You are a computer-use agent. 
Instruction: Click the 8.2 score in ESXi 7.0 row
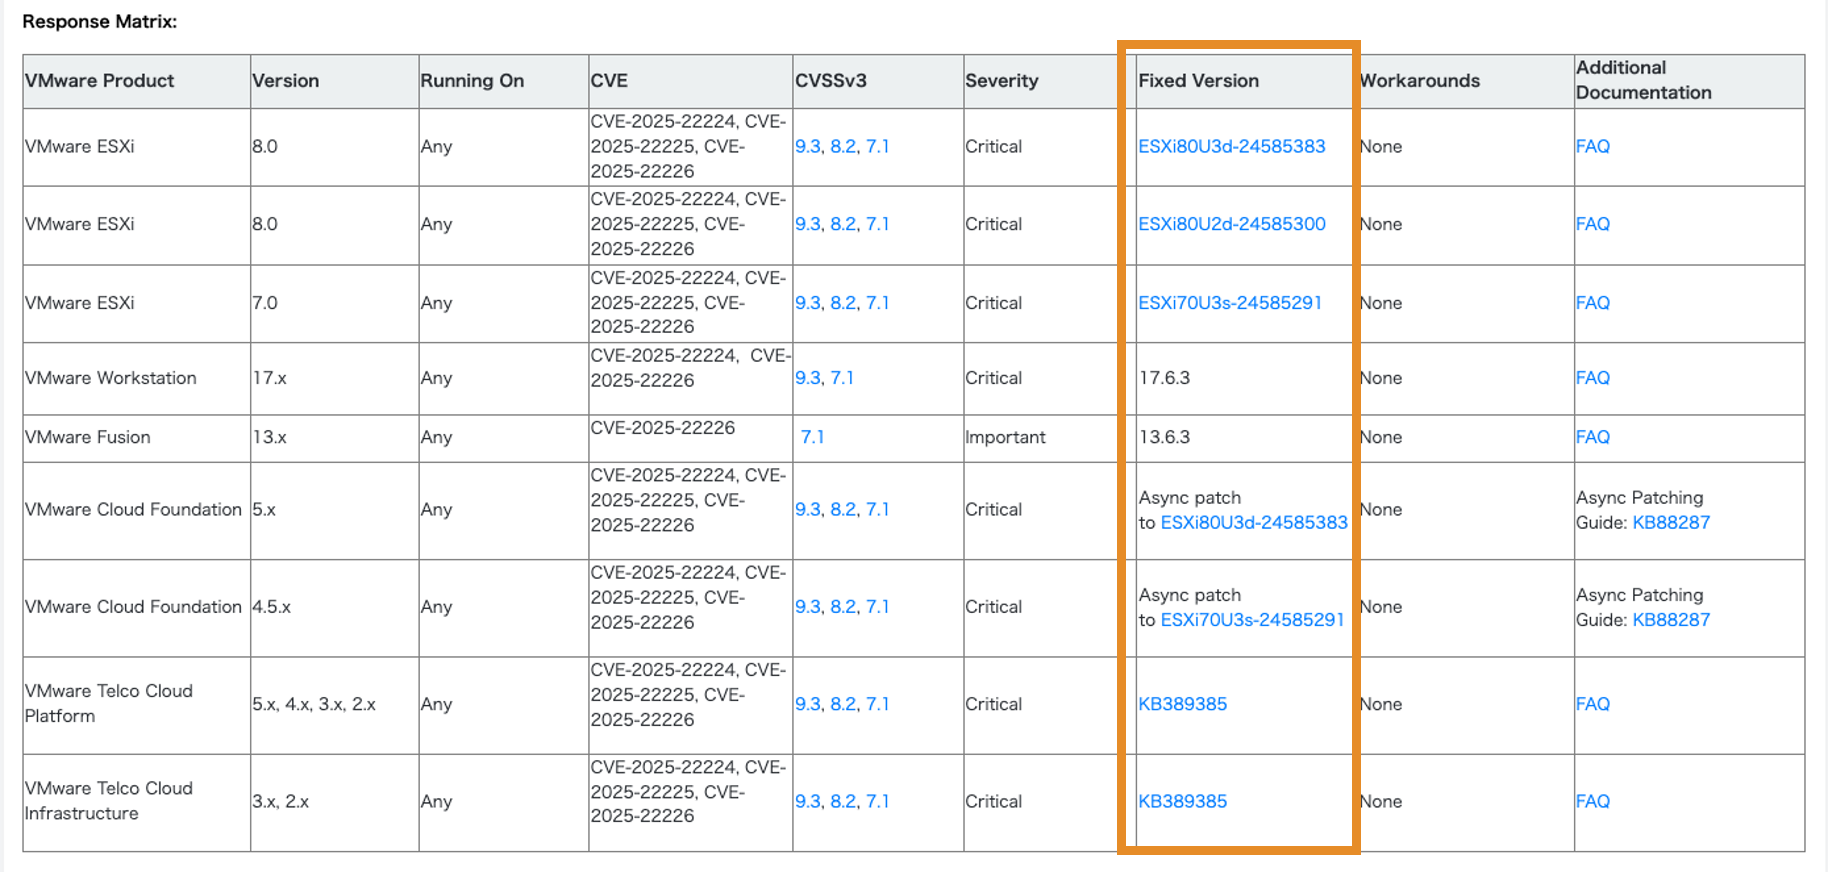click(843, 303)
